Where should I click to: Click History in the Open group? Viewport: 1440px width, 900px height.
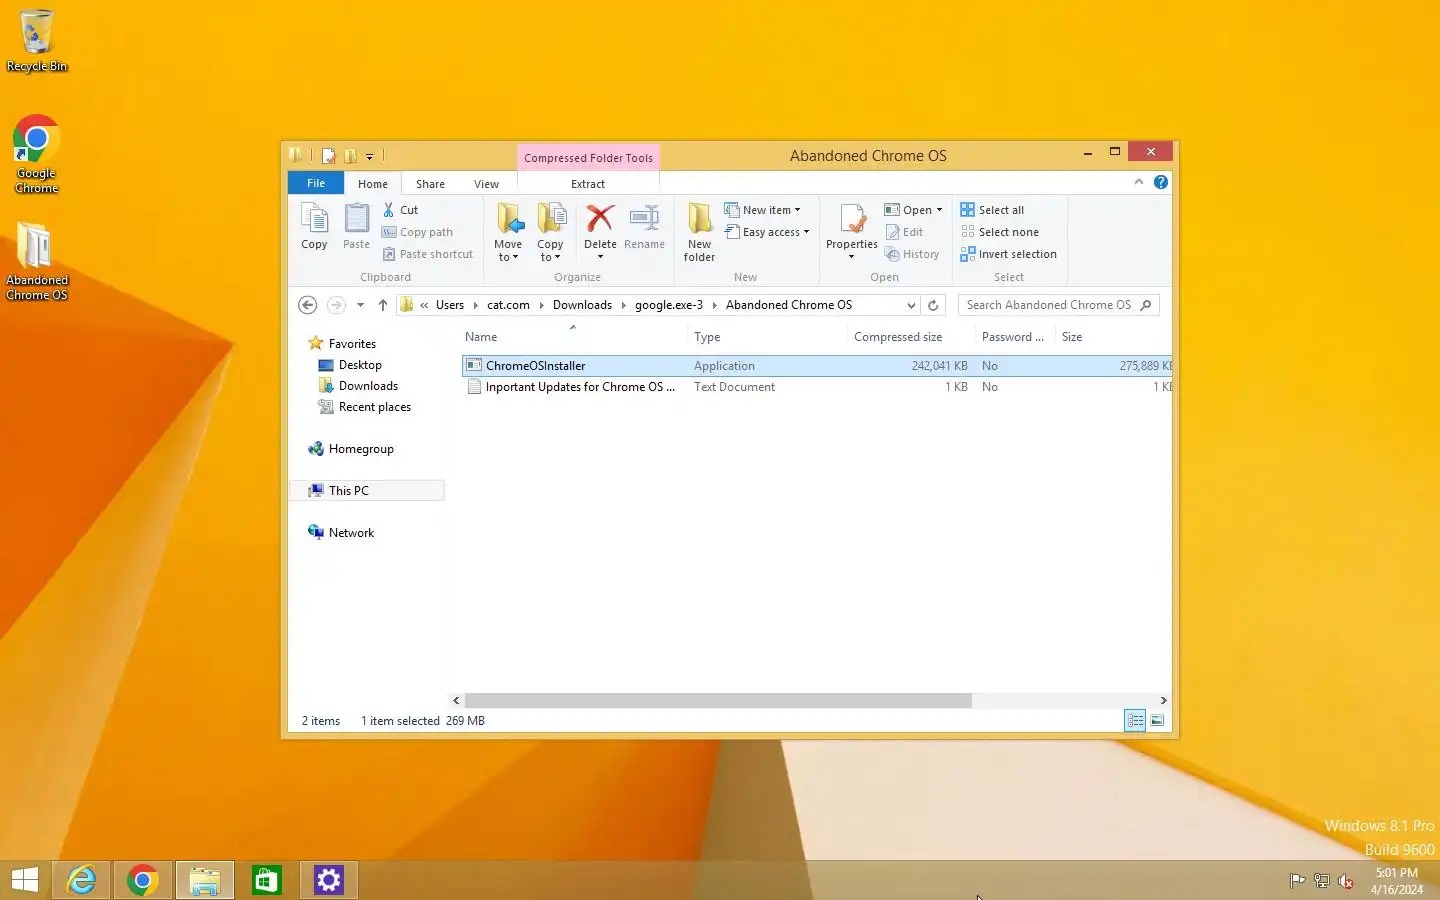point(912,254)
